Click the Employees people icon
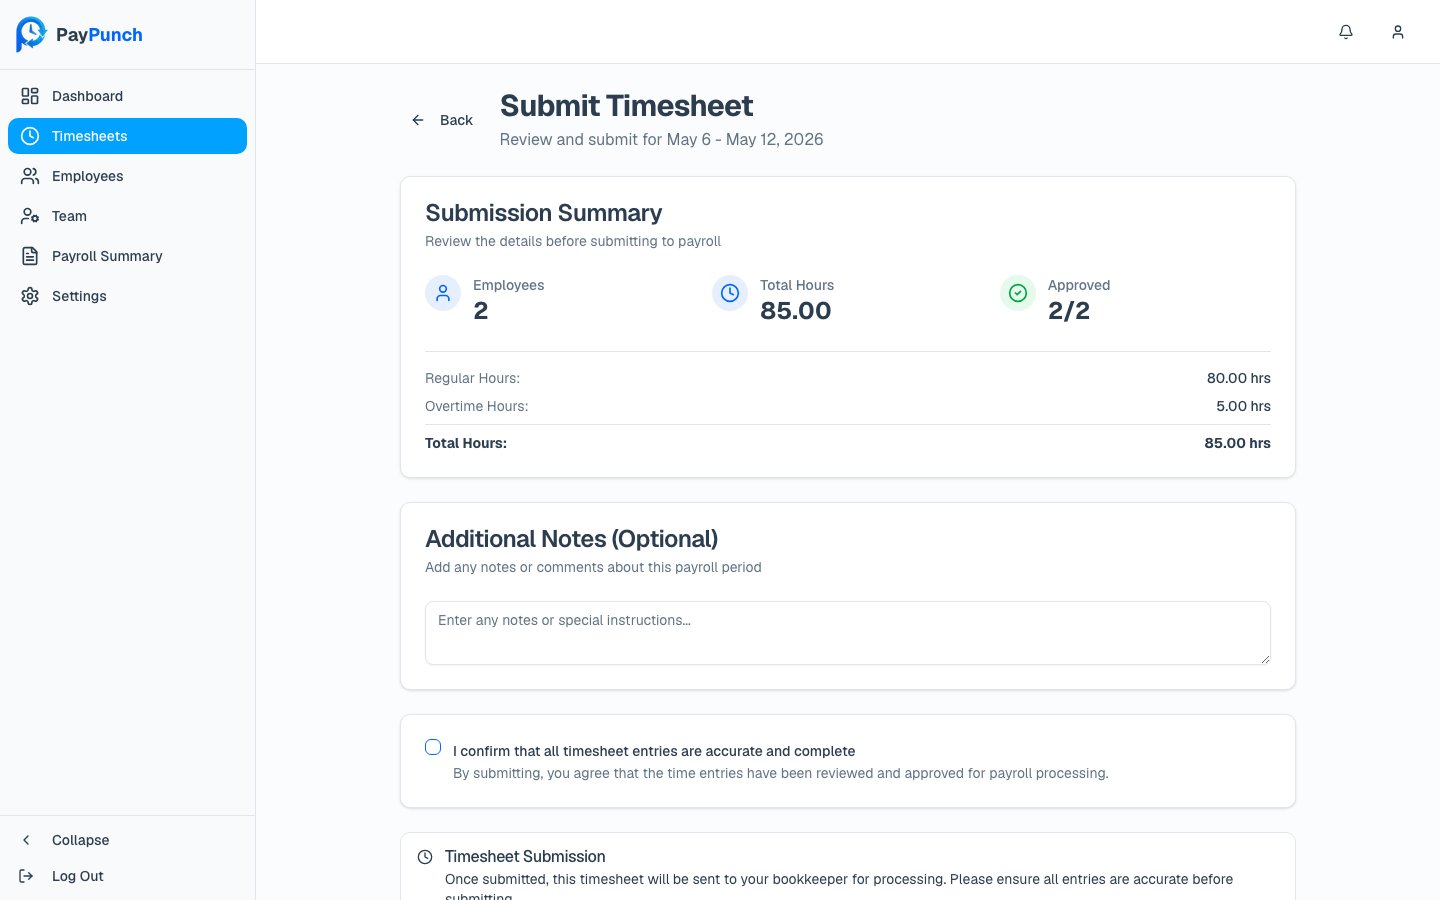 (x=30, y=176)
